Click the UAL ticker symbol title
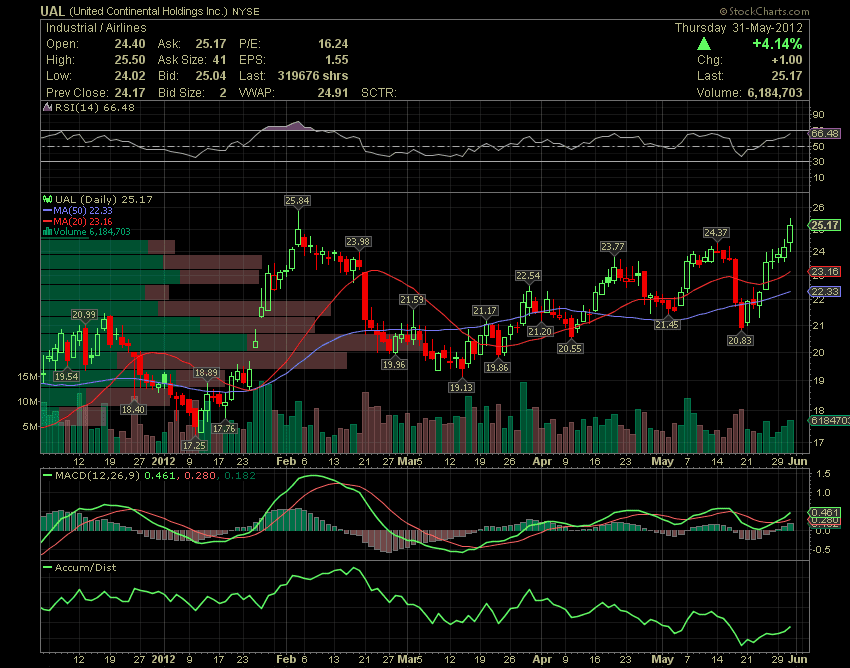Viewport: 850px width, 668px height. [x=53, y=11]
